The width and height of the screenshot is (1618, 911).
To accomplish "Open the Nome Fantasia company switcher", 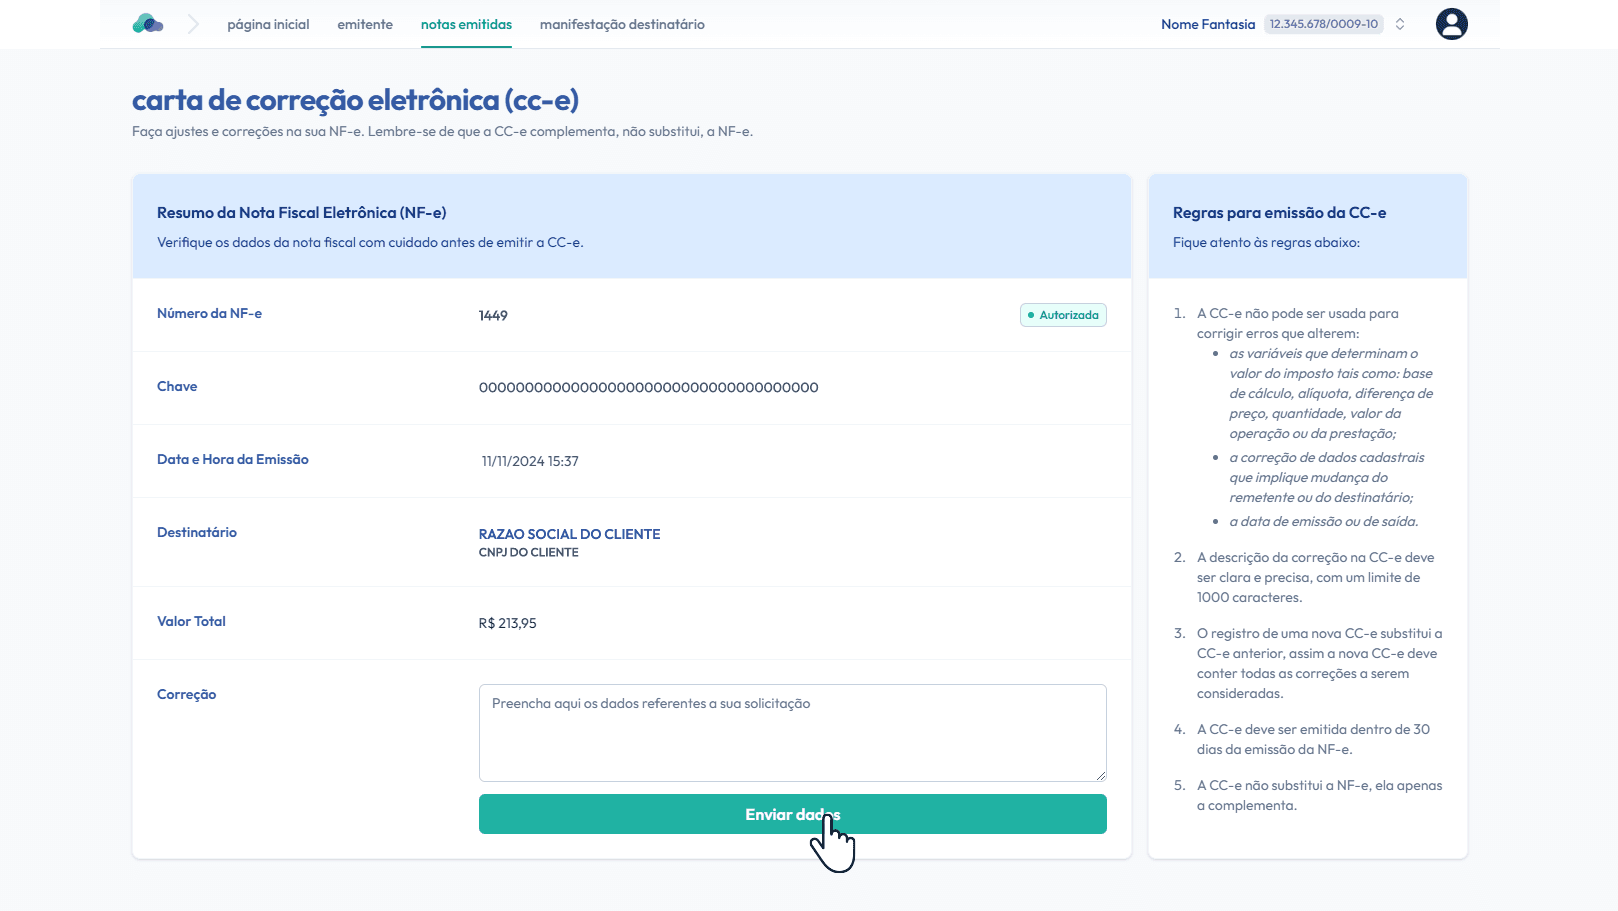I will (1207, 24).
